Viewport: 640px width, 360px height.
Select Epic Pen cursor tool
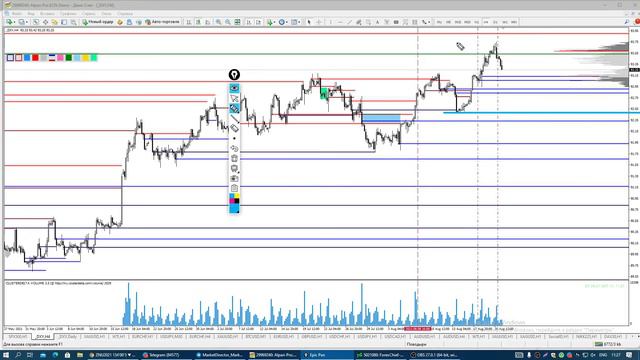click(x=234, y=98)
